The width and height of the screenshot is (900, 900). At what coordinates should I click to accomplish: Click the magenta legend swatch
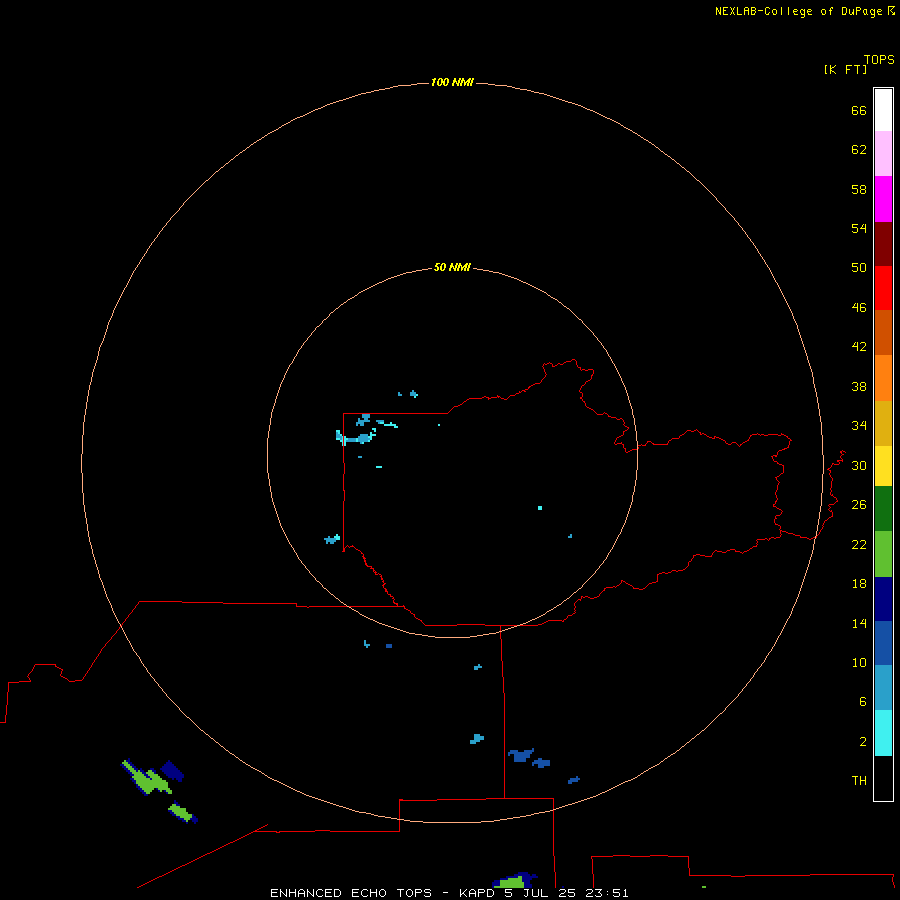(883, 199)
